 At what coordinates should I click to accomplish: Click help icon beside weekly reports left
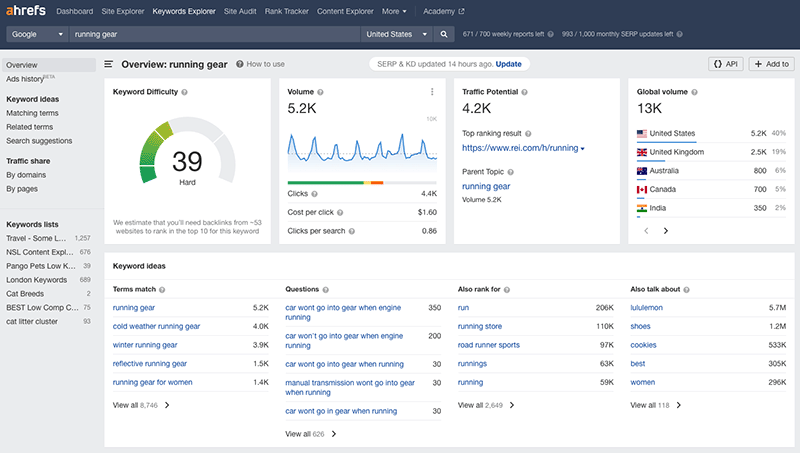551,34
